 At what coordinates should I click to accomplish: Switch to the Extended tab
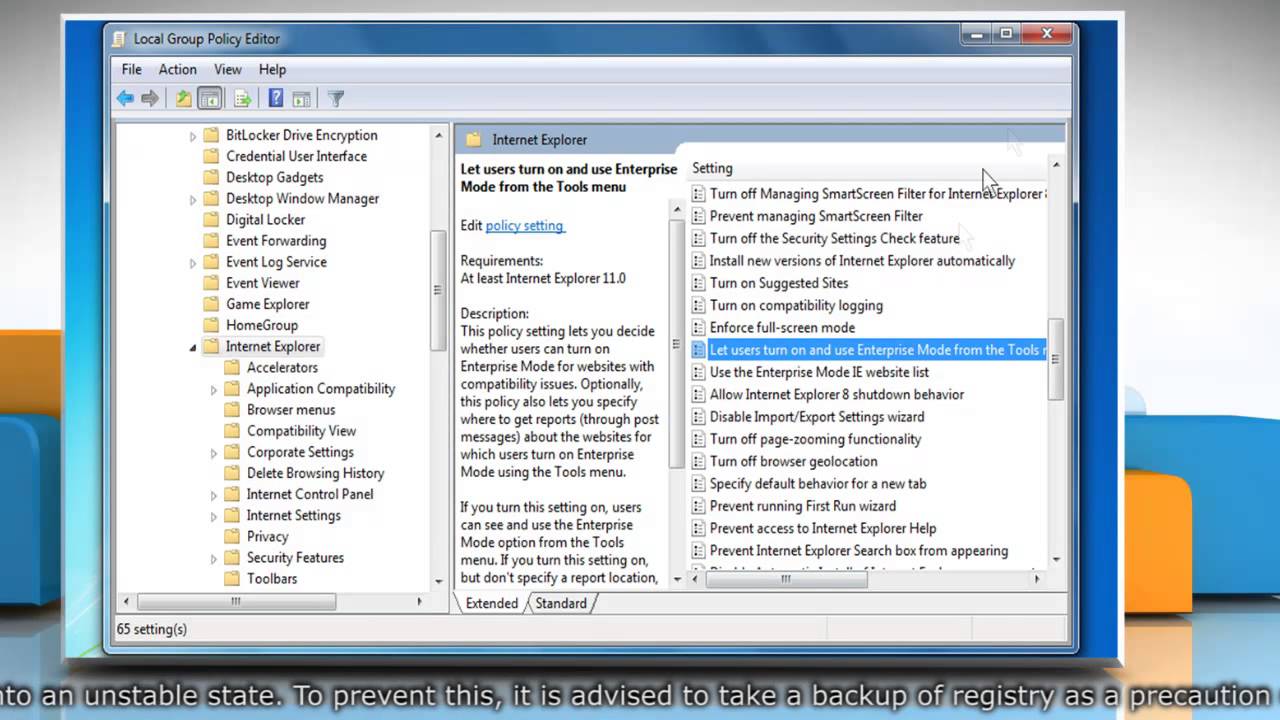pyautogui.click(x=491, y=603)
